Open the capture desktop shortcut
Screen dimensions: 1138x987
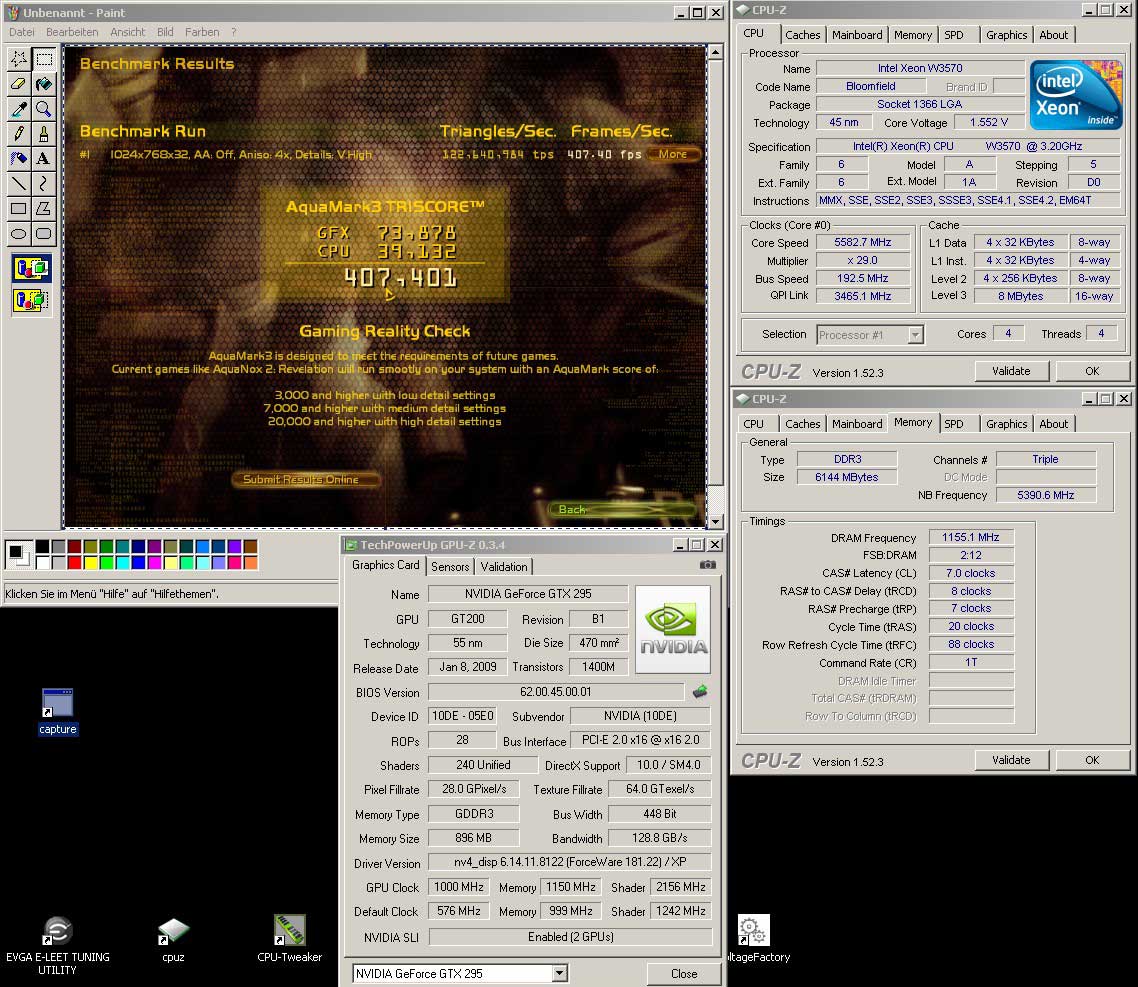(x=57, y=711)
